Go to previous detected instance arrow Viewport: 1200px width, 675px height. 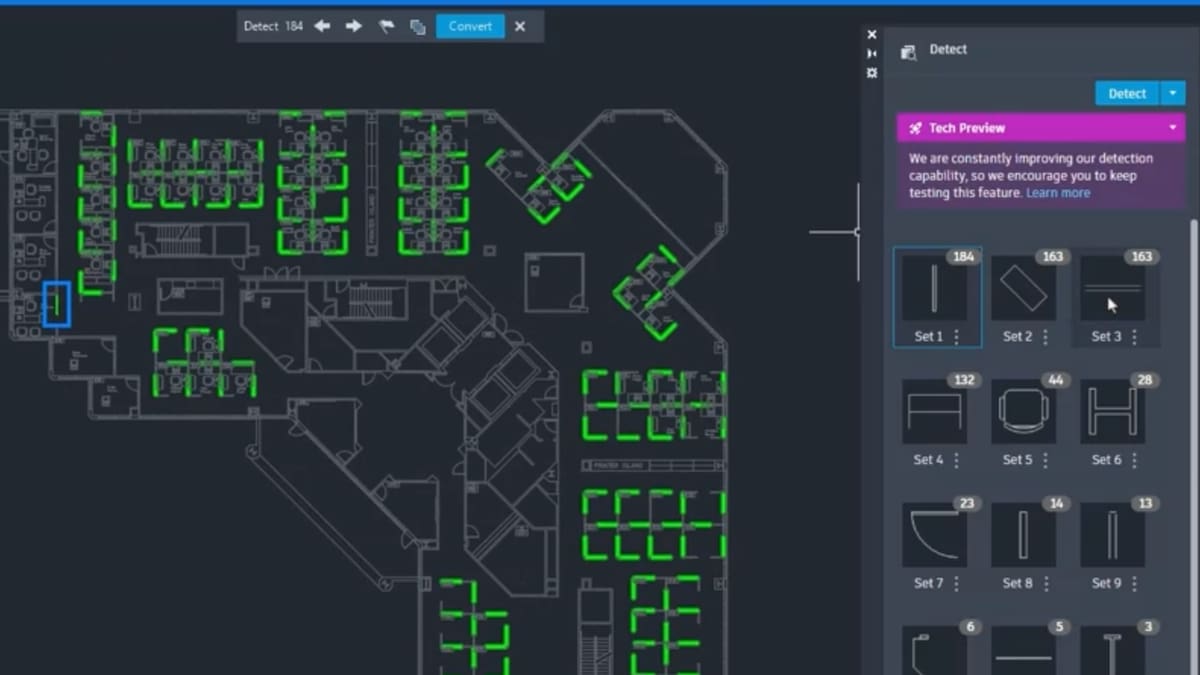coord(322,26)
